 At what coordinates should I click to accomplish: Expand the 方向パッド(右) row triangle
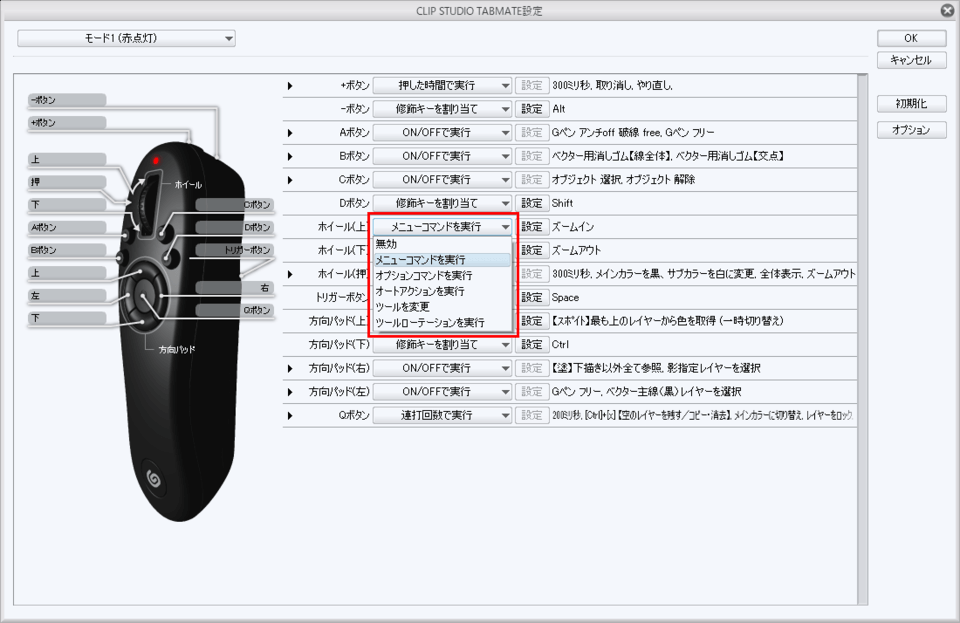tap(290, 368)
